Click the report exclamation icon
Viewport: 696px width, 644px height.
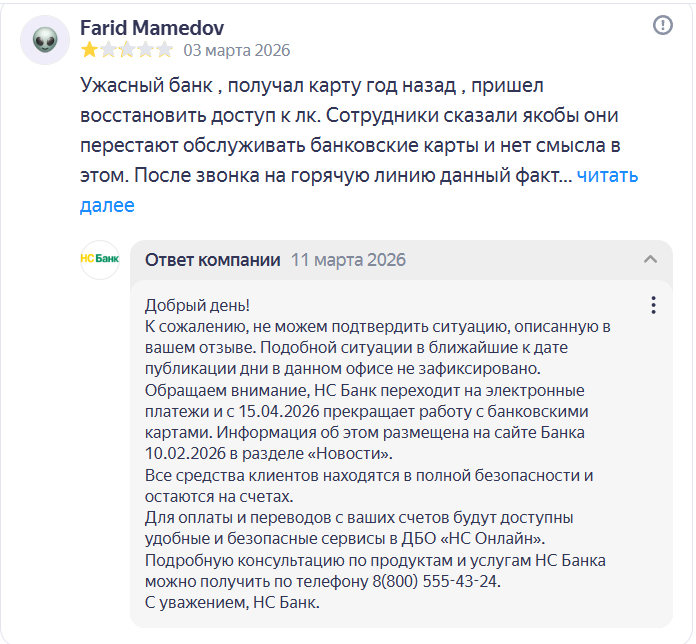(x=663, y=26)
